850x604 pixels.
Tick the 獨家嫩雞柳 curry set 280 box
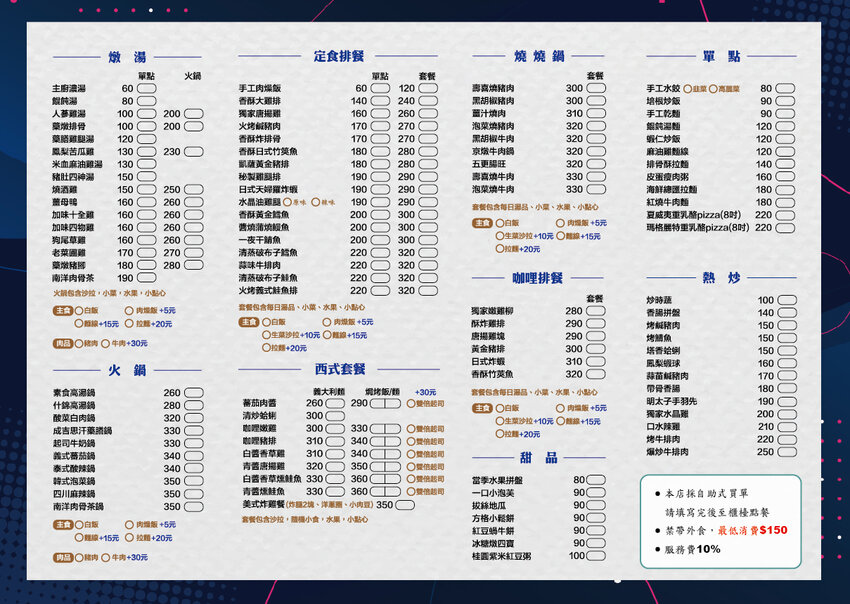597,311
